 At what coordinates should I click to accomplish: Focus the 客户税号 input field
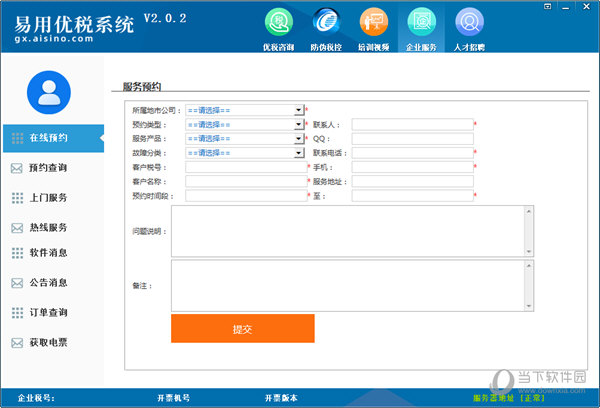(x=246, y=167)
